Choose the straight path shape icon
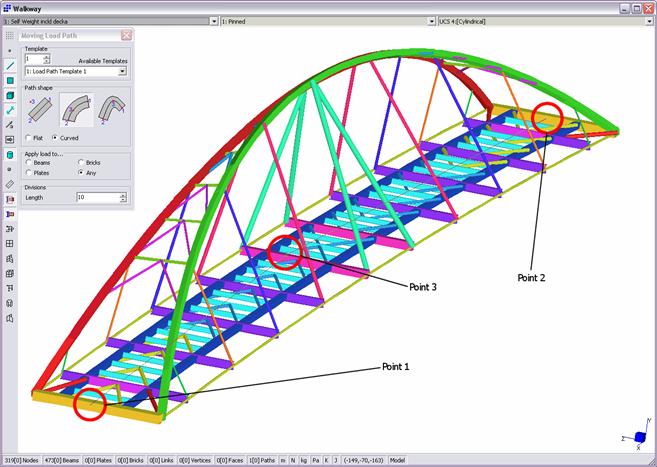 [x=39, y=108]
